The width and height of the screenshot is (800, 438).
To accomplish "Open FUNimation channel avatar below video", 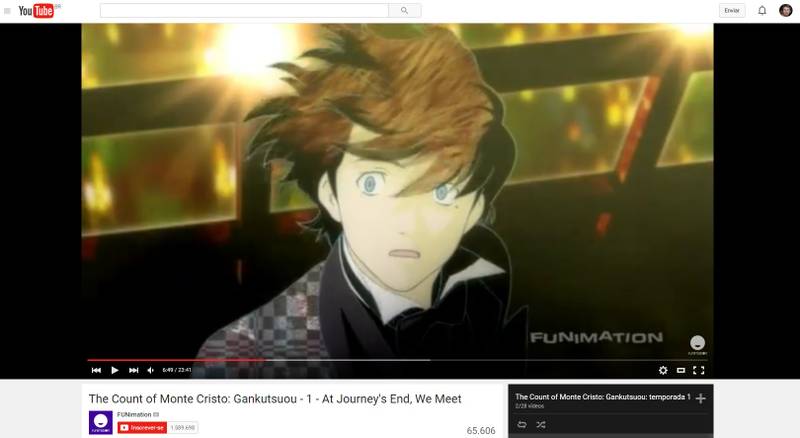I will tap(101, 422).
